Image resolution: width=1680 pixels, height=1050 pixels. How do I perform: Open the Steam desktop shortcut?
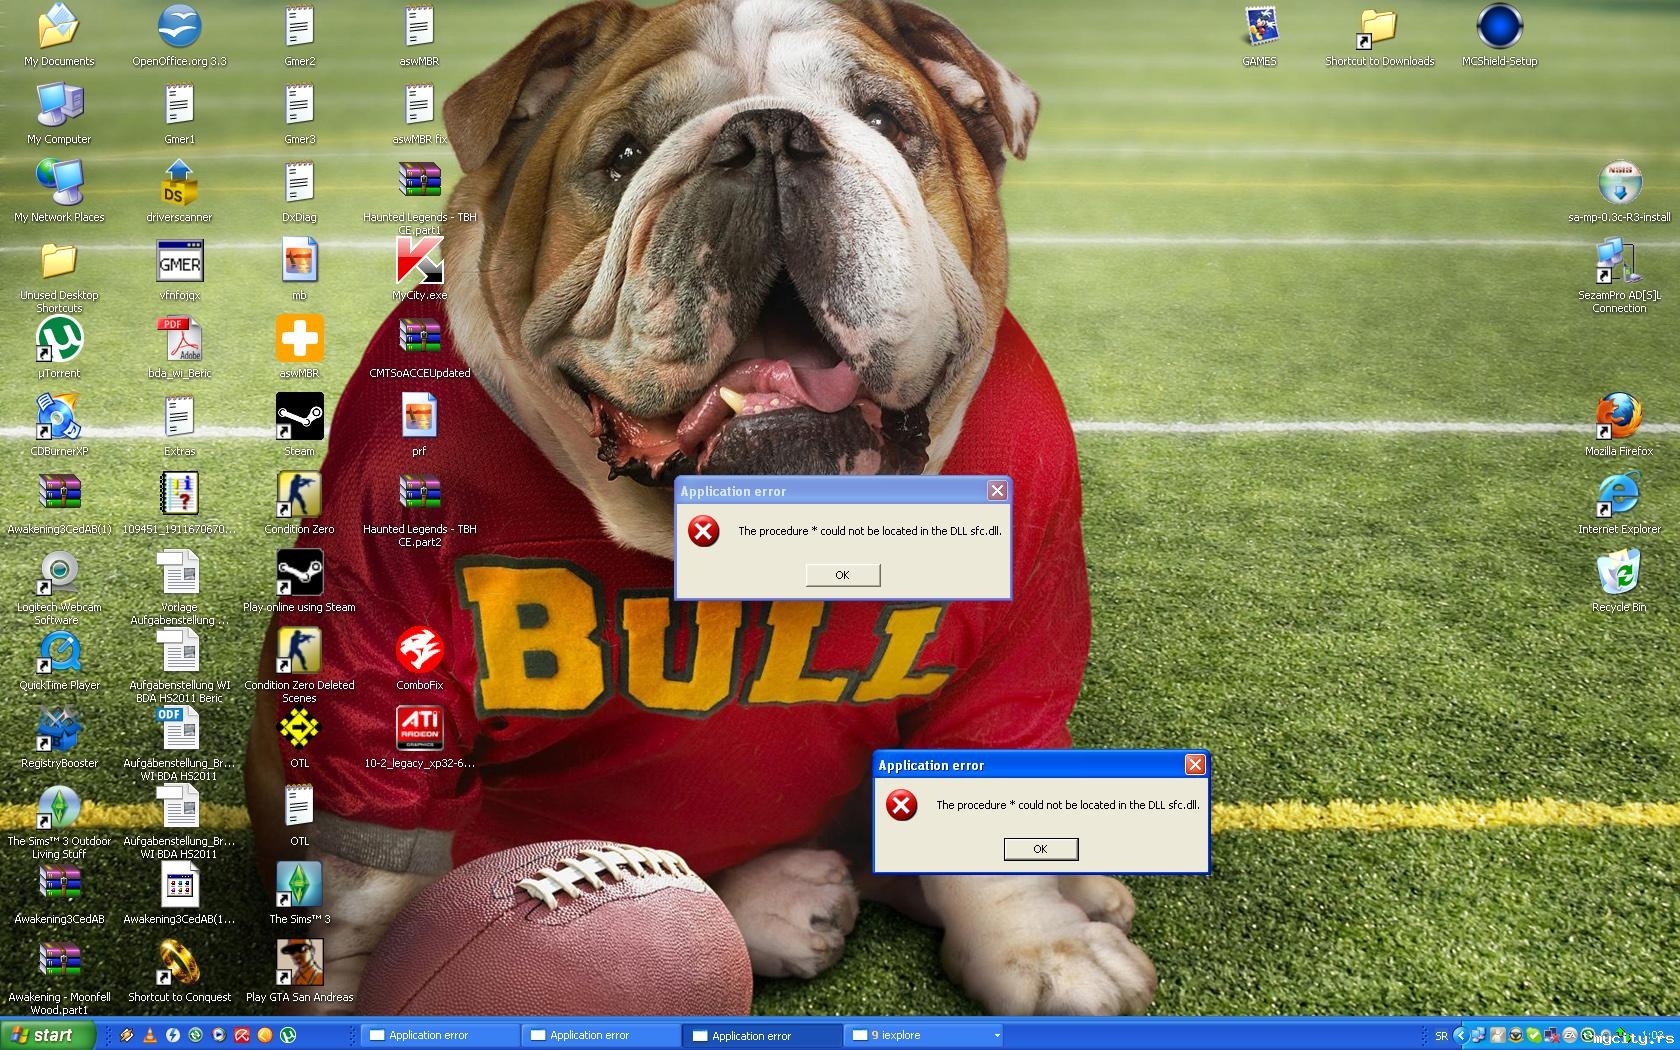point(299,417)
